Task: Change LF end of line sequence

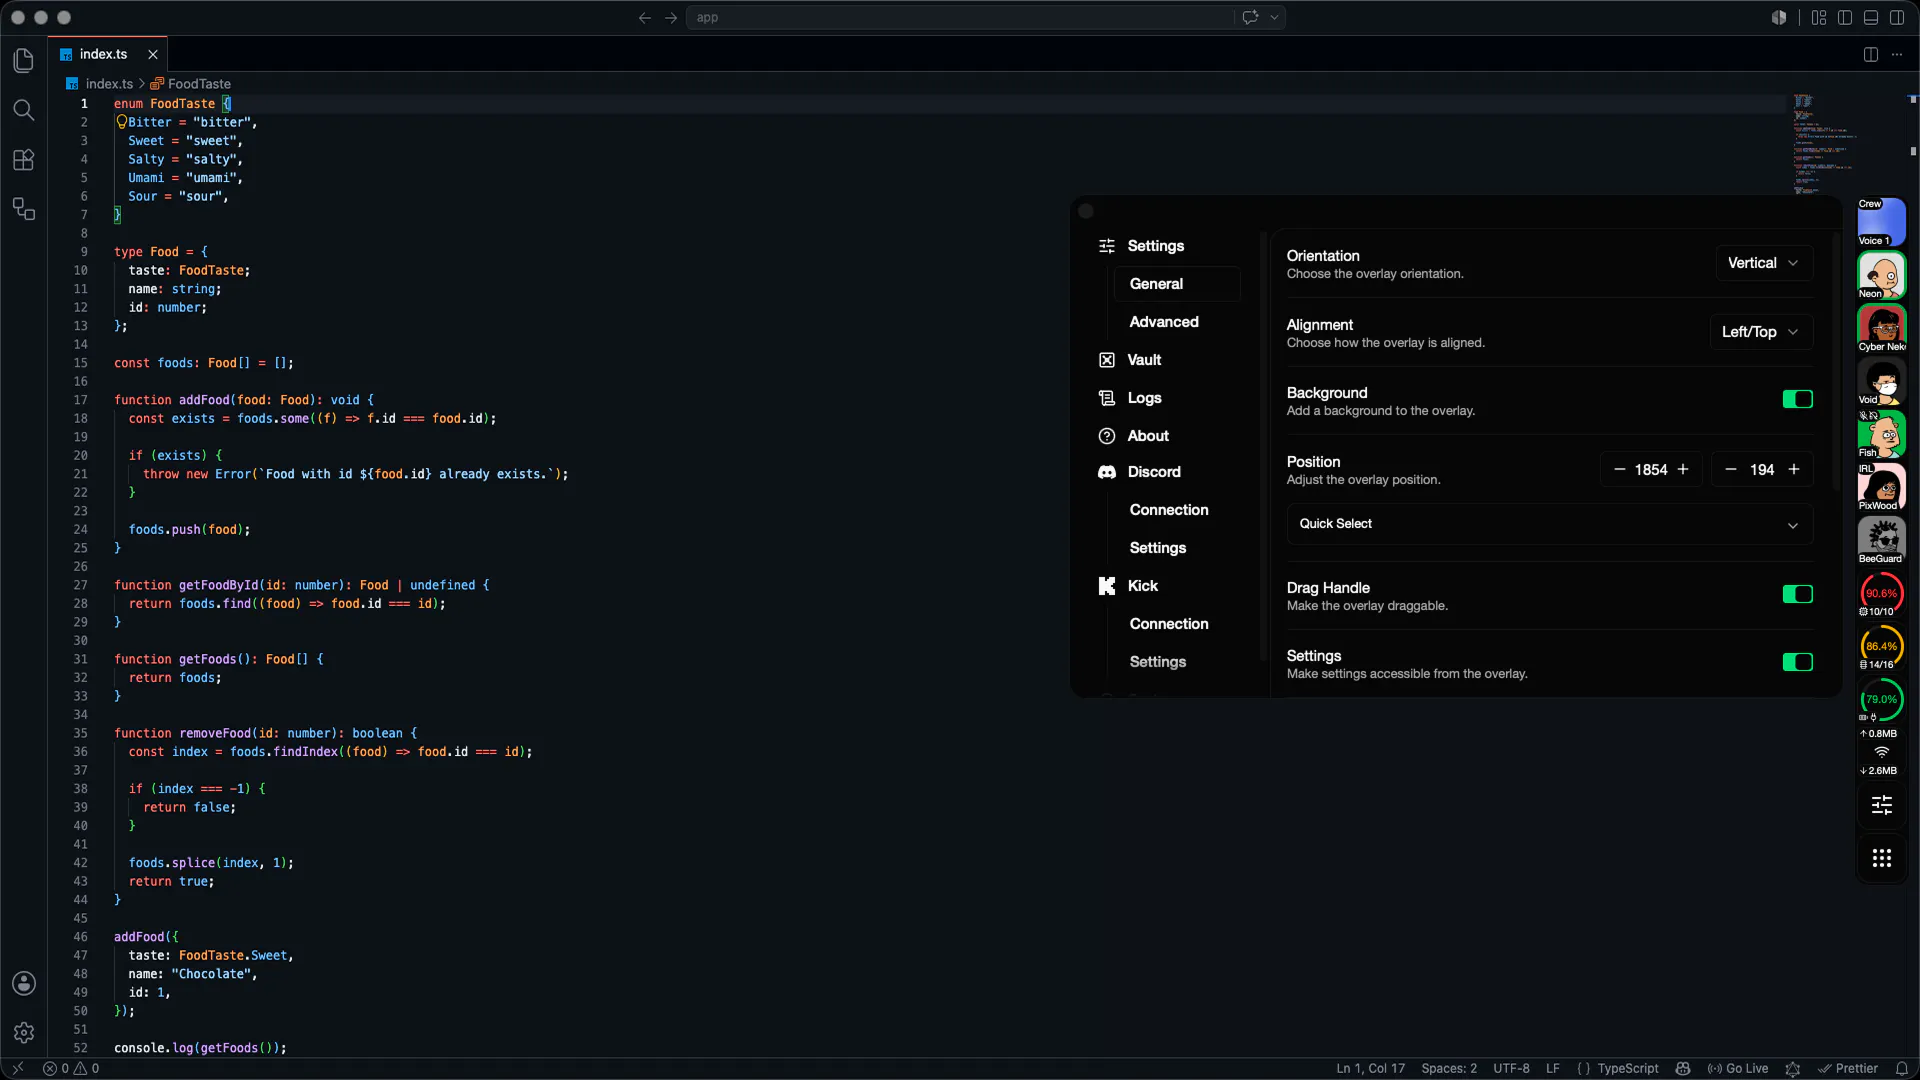Action: (x=1553, y=1068)
